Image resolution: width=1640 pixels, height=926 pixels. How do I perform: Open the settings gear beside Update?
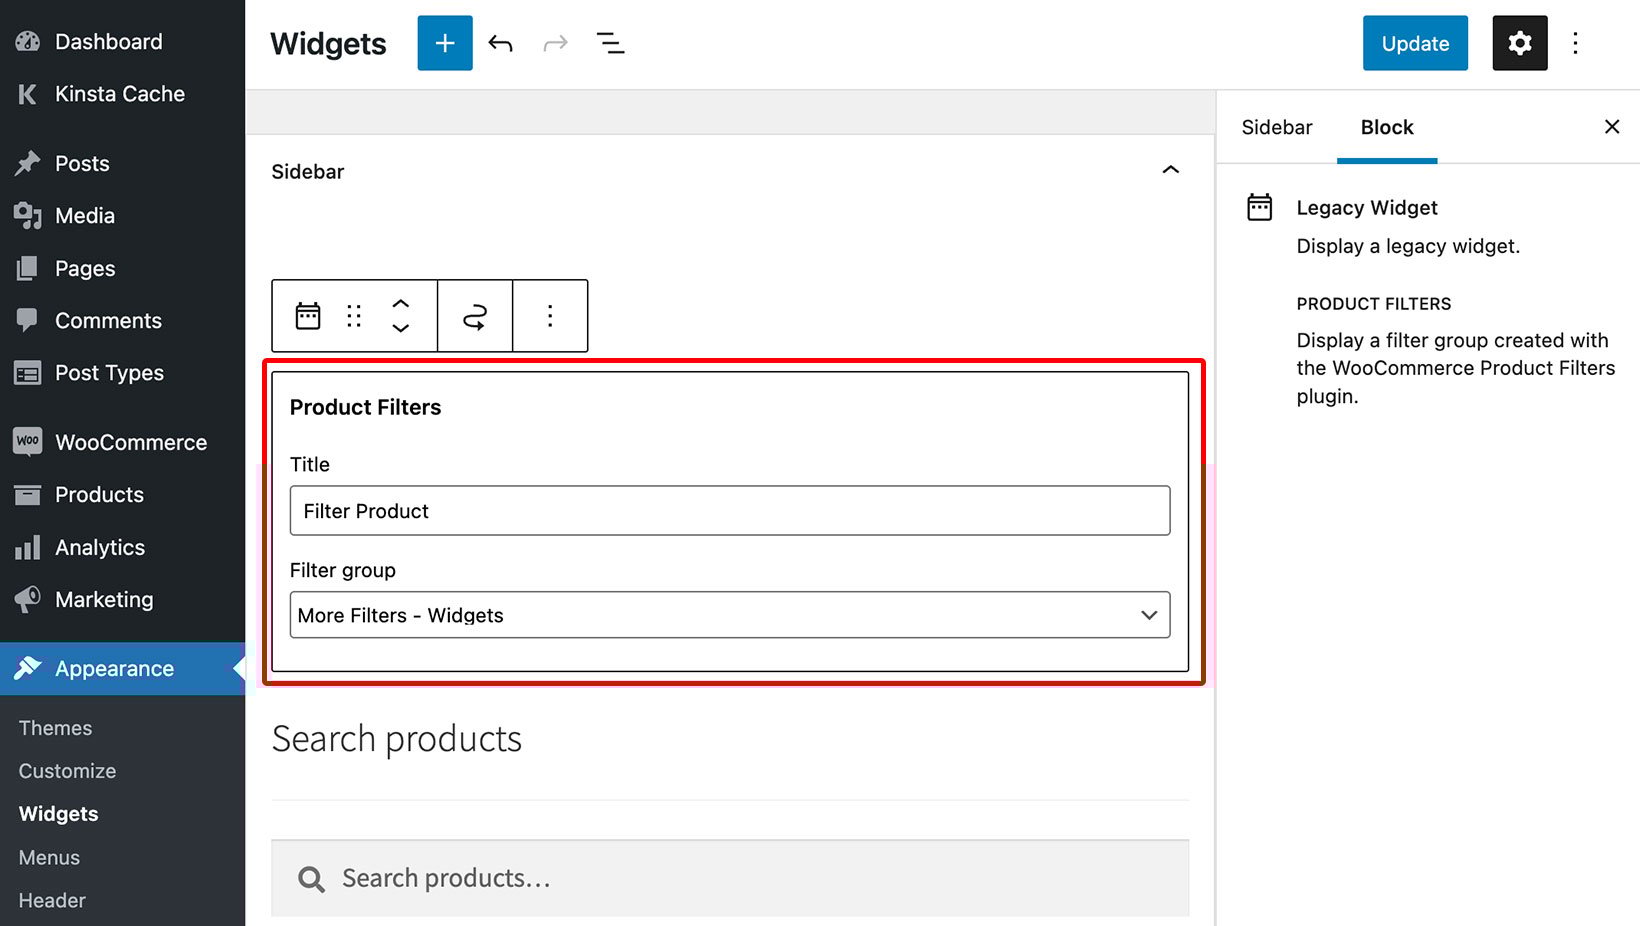point(1519,43)
